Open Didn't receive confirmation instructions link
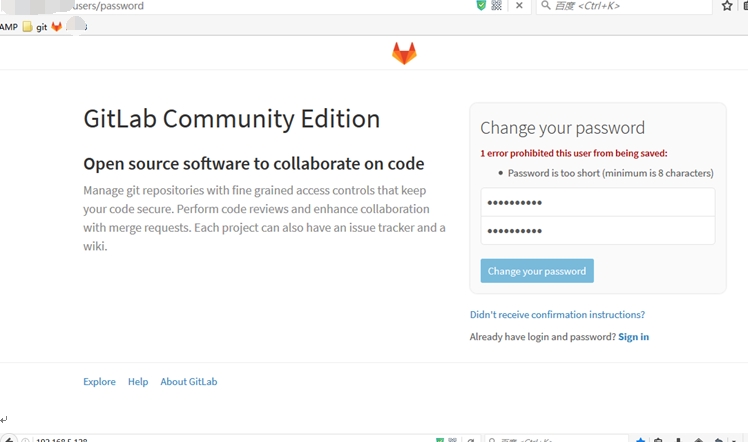748x442 pixels. pos(557,315)
